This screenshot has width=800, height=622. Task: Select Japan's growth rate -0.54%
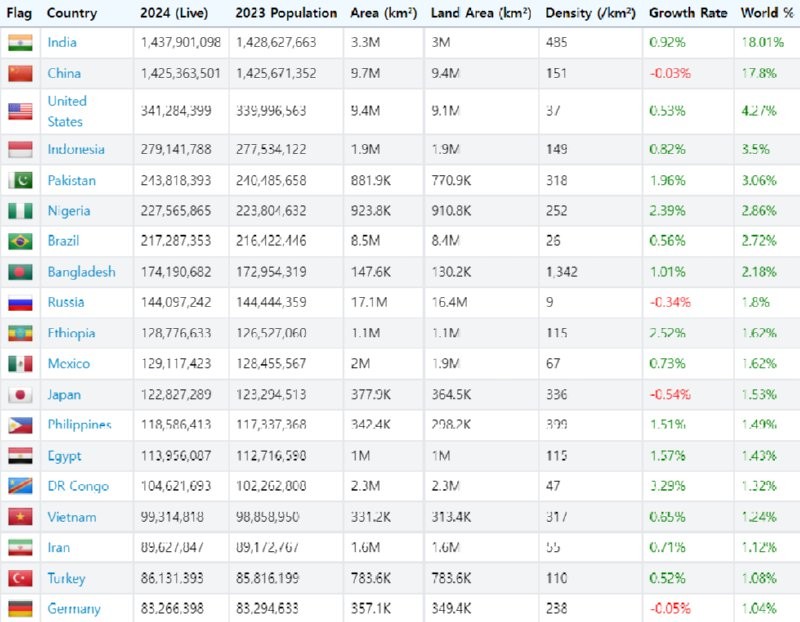click(x=670, y=394)
